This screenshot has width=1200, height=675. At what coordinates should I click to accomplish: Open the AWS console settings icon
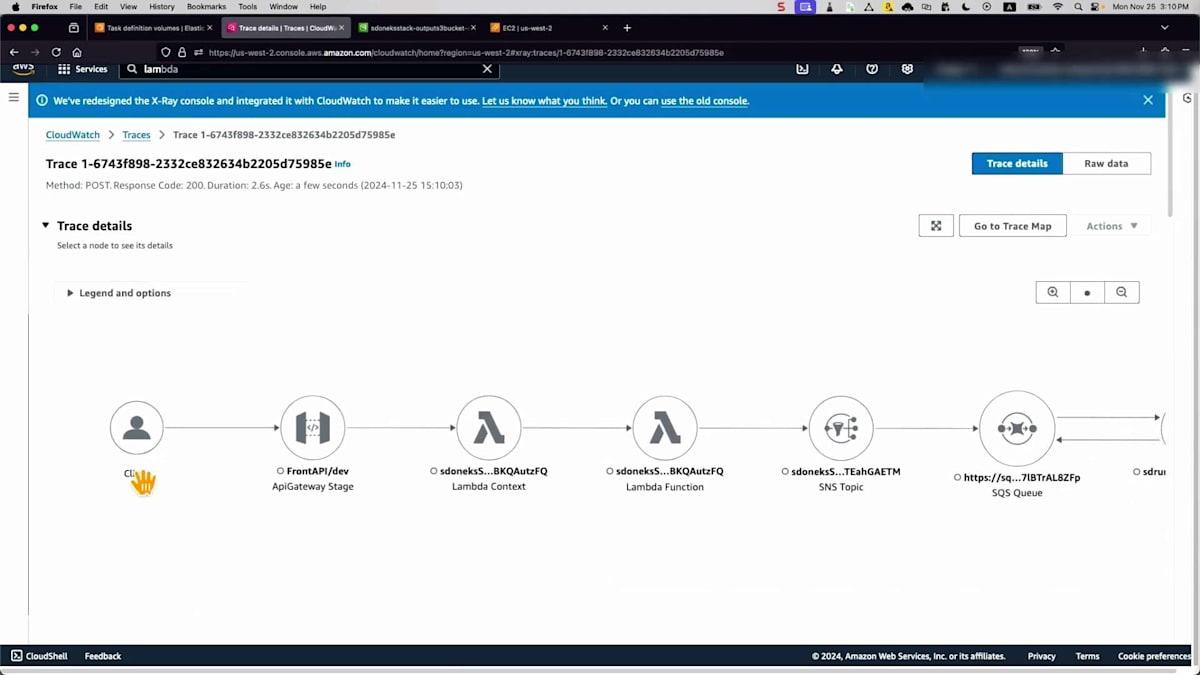(907, 69)
